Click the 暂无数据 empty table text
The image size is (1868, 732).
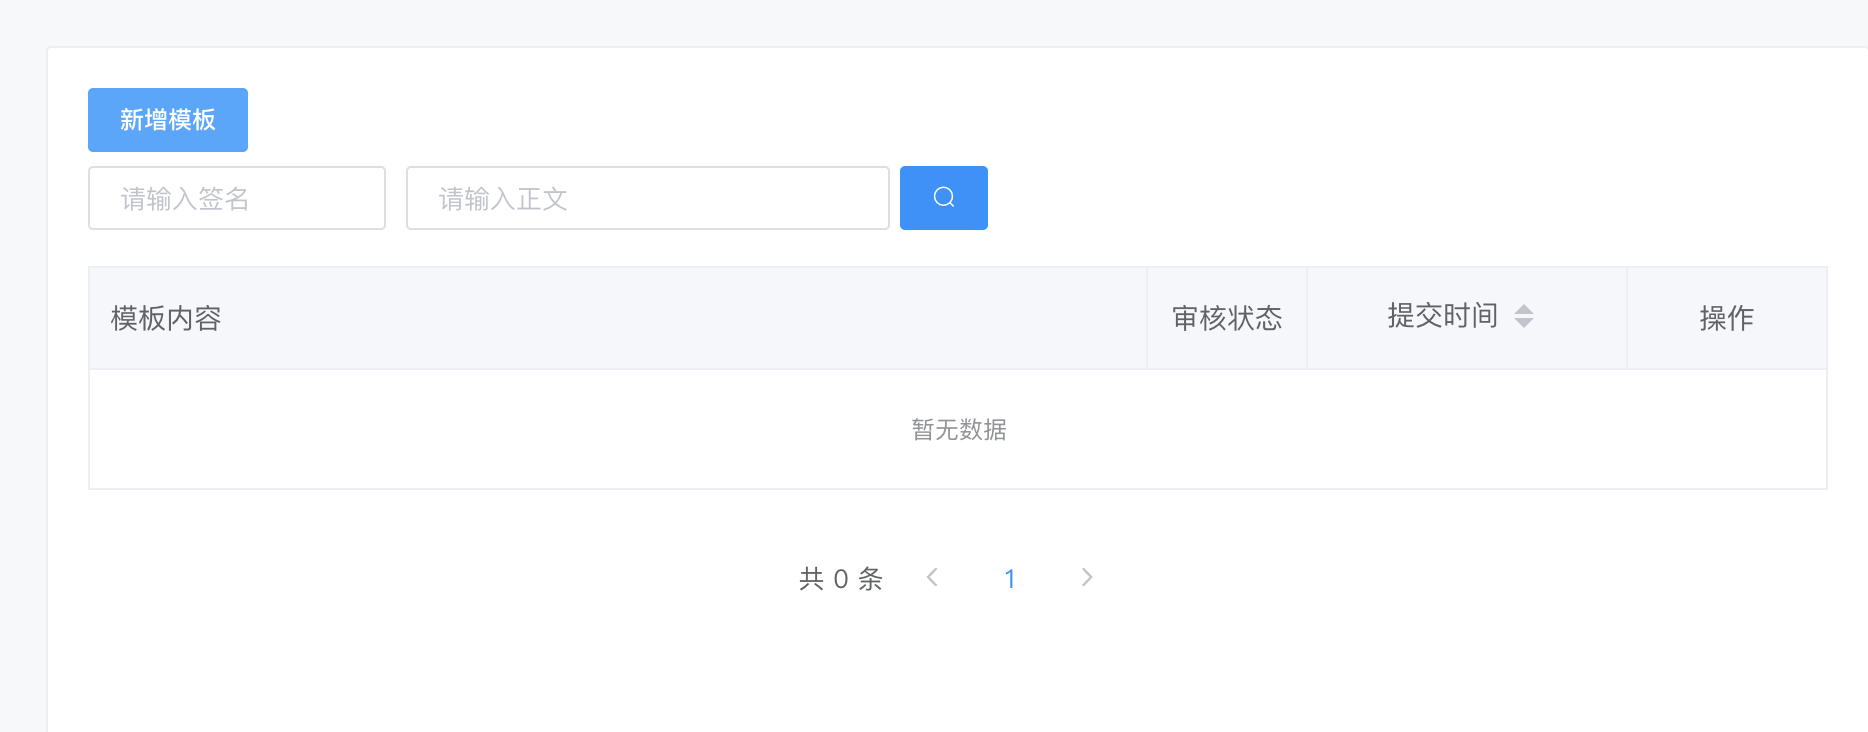pos(959,429)
